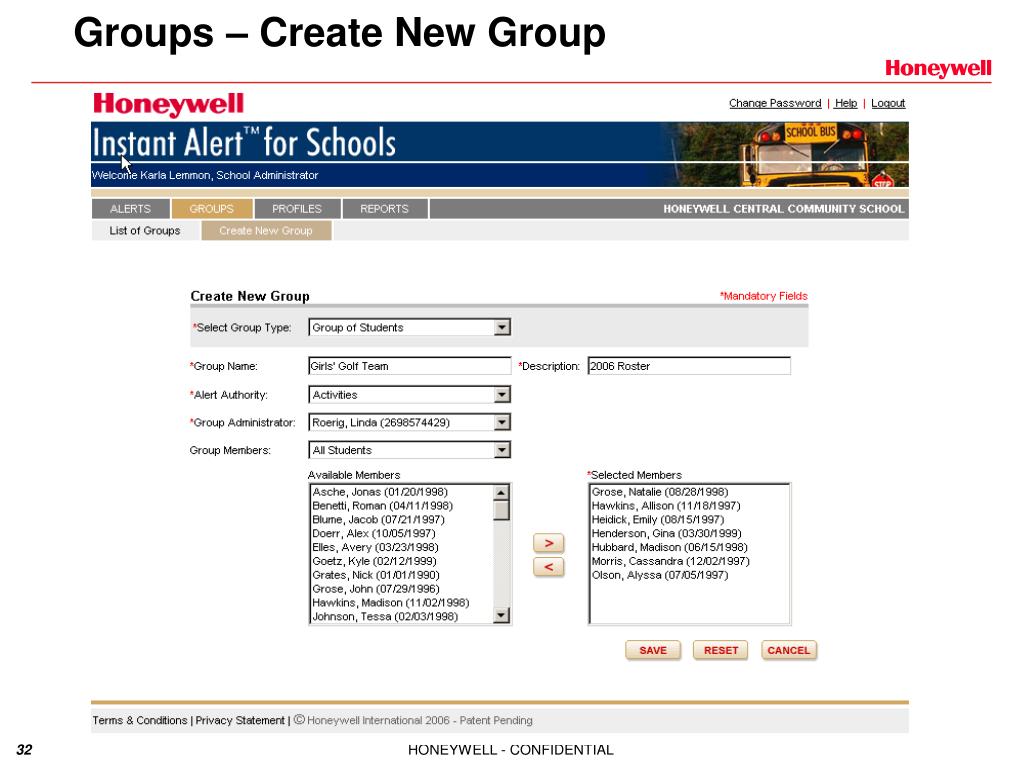Open the Privacy Statement link
This screenshot has height=768, width=1024.
pyautogui.click(x=240, y=720)
